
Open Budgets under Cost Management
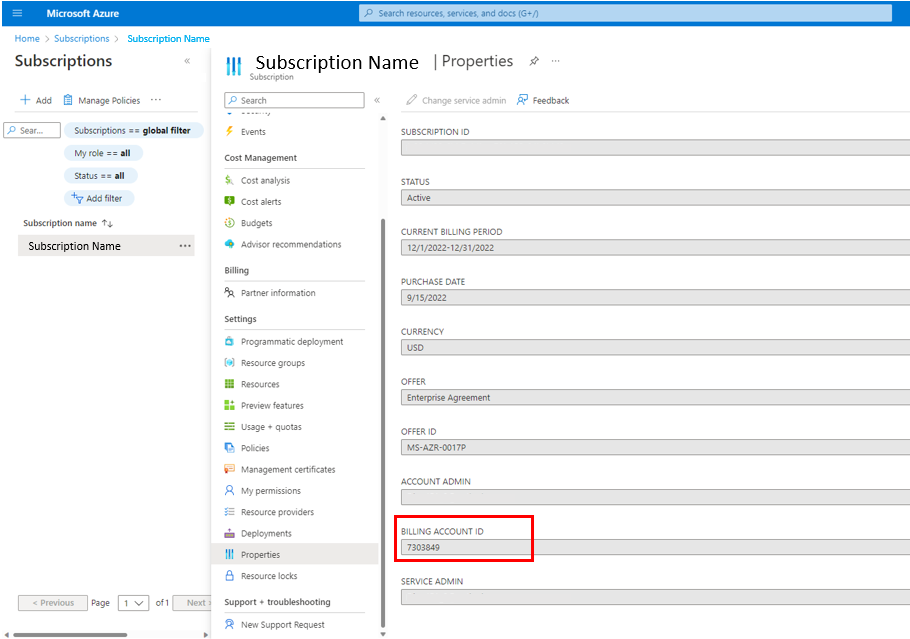pos(256,223)
